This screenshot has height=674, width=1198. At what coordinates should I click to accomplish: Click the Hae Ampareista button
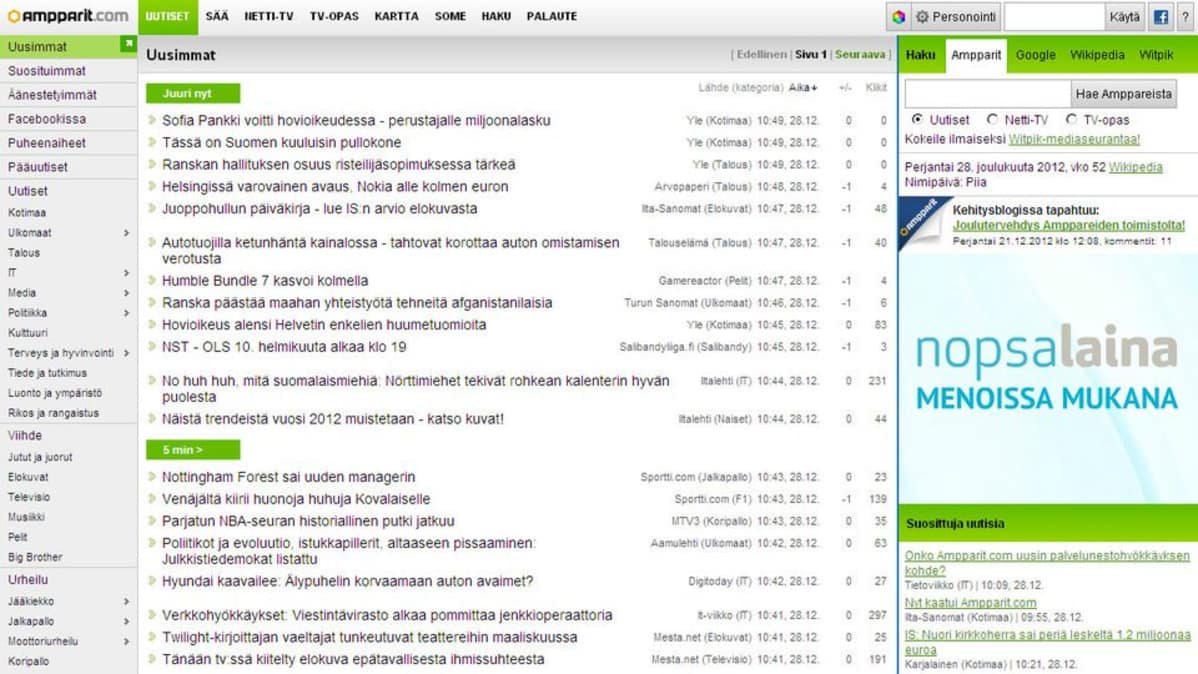pyautogui.click(x=1123, y=94)
